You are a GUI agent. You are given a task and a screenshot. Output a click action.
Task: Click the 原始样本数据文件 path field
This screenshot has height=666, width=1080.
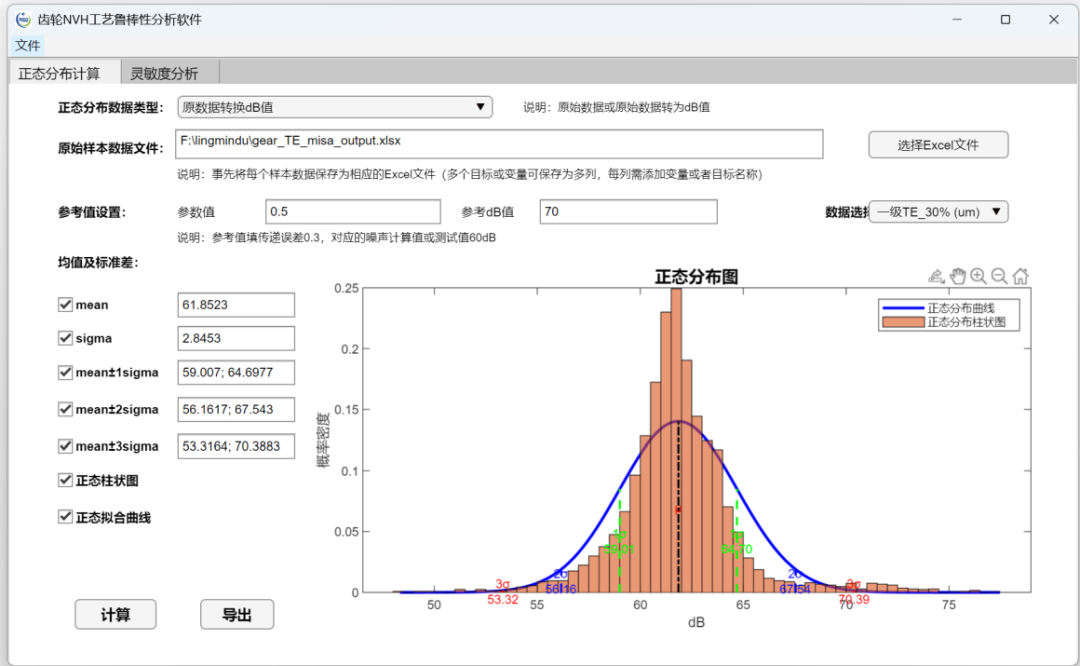coord(499,144)
